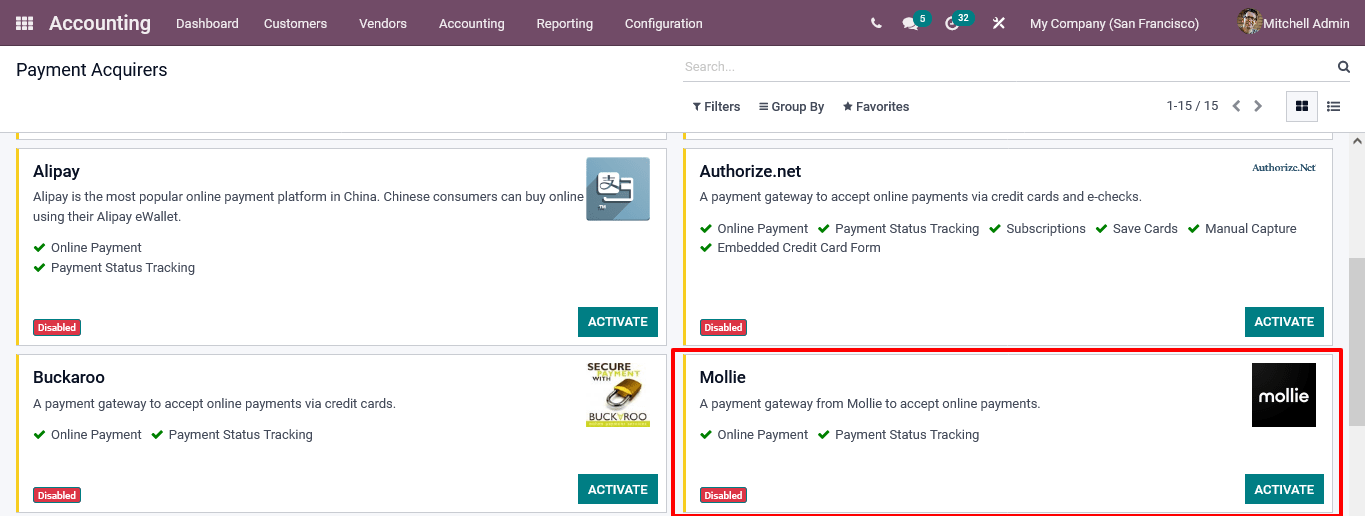Screen dimensions: 1365x516
Task: Click the Accounting app title
Action: tap(100, 23)
